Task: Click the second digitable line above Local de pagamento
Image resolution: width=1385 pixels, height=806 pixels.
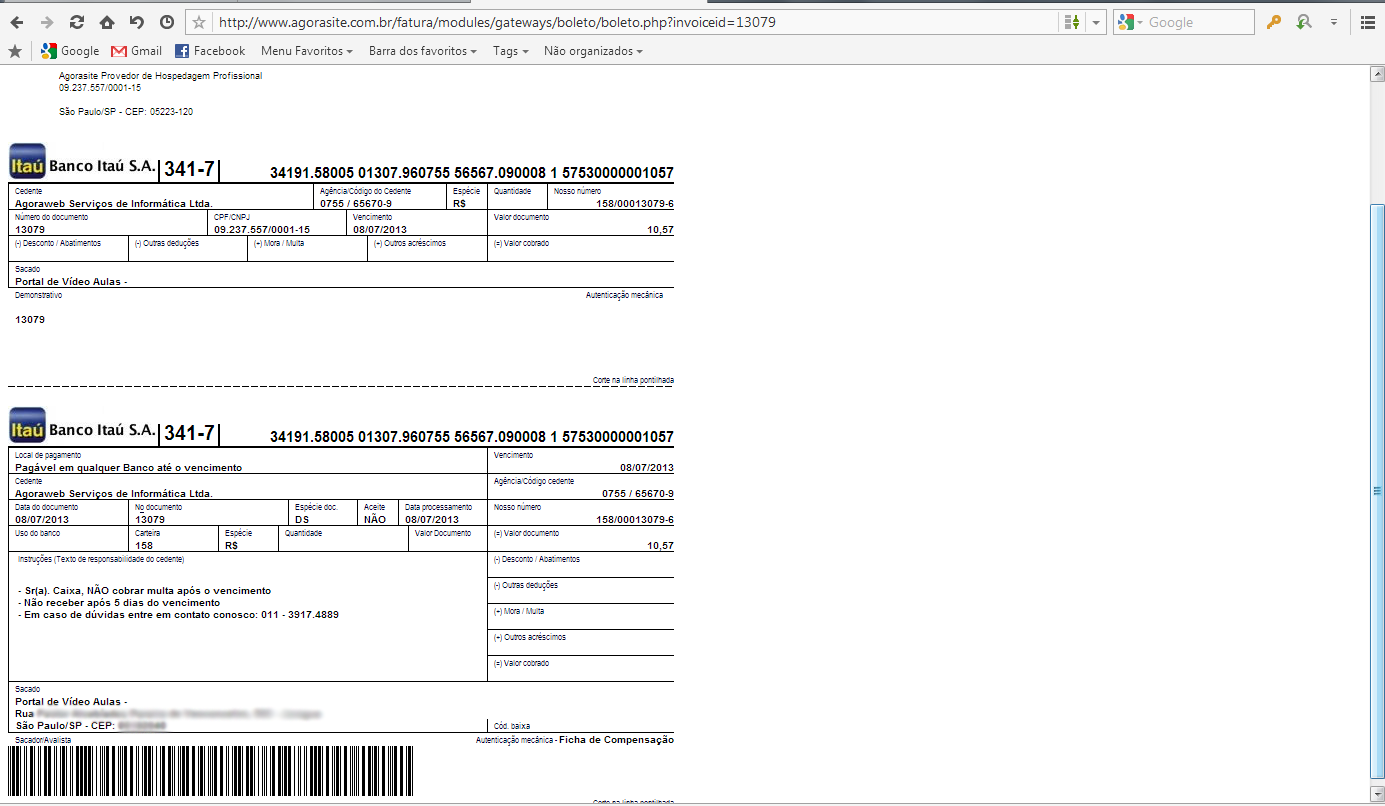Action: (472, 437)
